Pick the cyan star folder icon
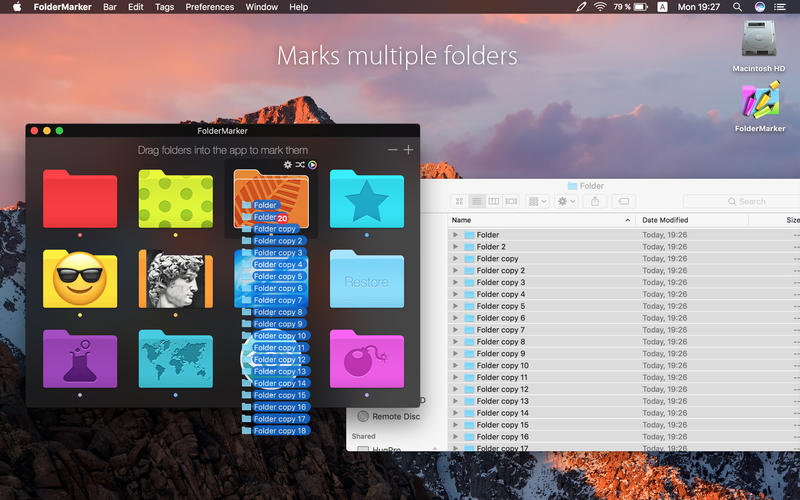Image resolution: width=800 pixels, height=500 pixels. coord(367,199)
